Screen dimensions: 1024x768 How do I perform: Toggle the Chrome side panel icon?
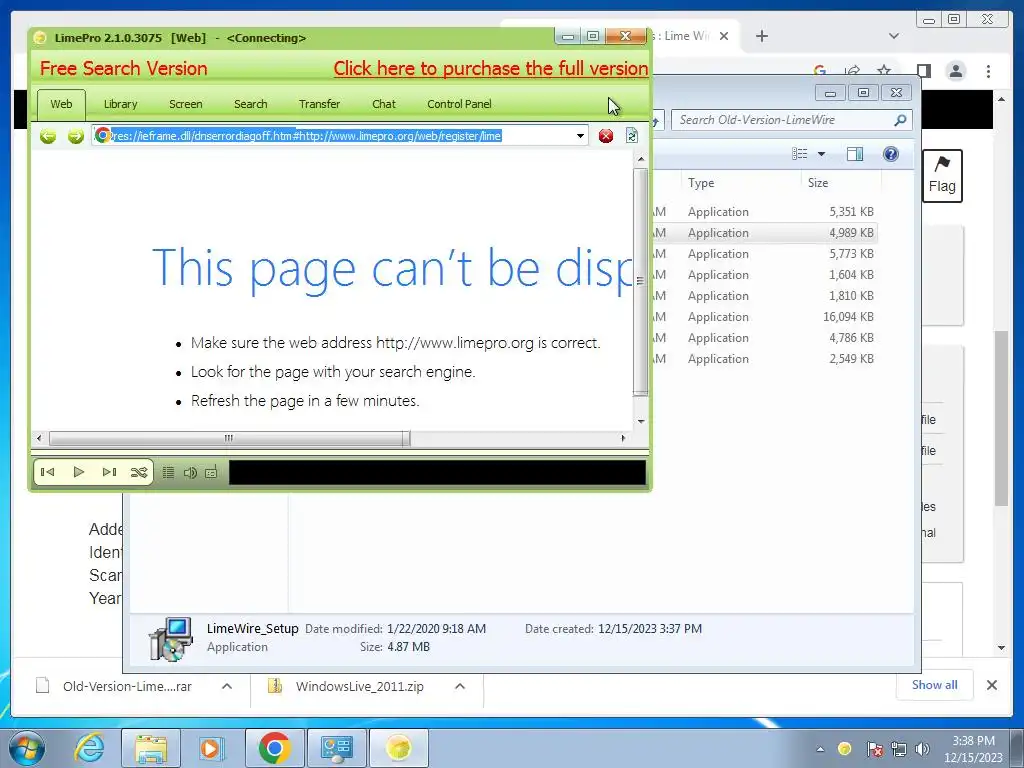tap(923, 71)
